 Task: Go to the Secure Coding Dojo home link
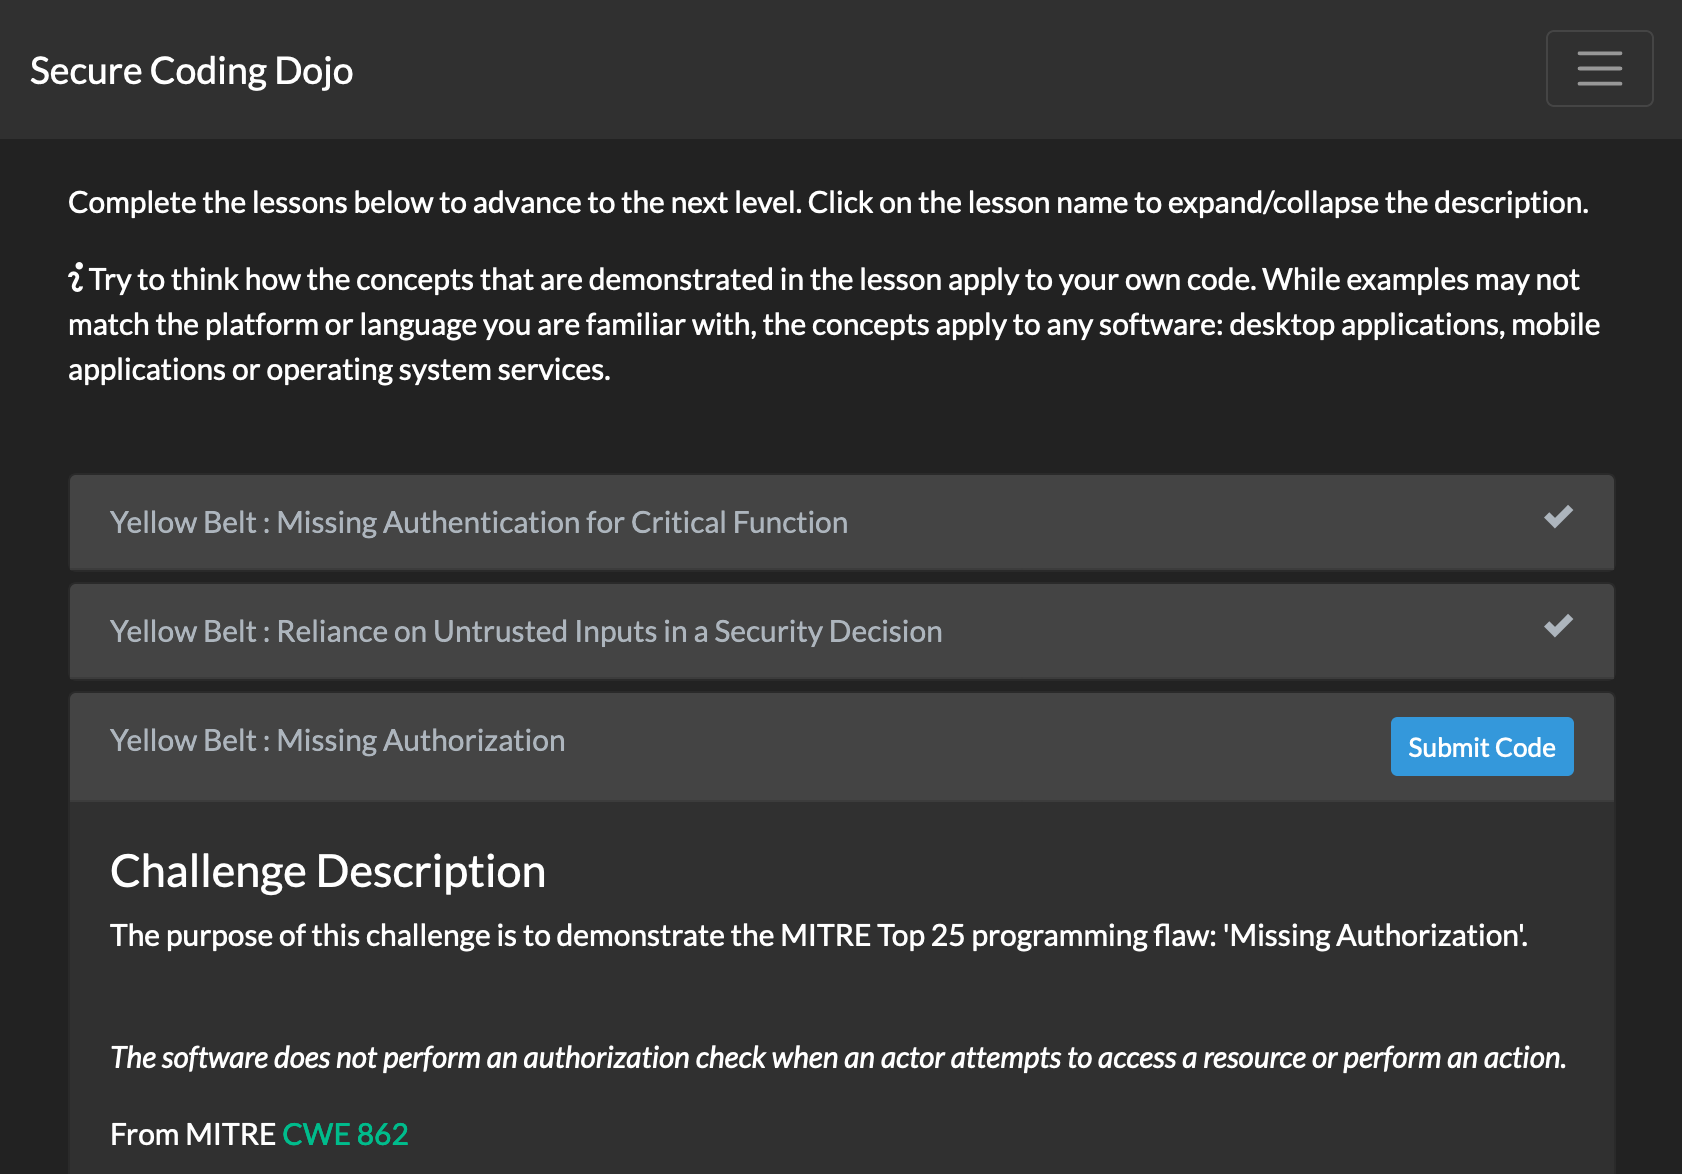click(x=191, y=71)
